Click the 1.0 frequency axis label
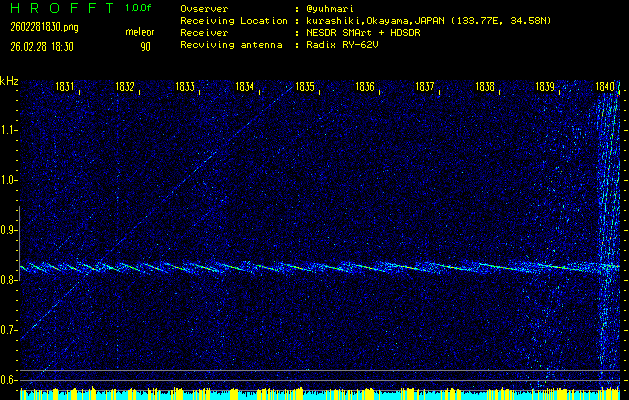 click(9, 180)
